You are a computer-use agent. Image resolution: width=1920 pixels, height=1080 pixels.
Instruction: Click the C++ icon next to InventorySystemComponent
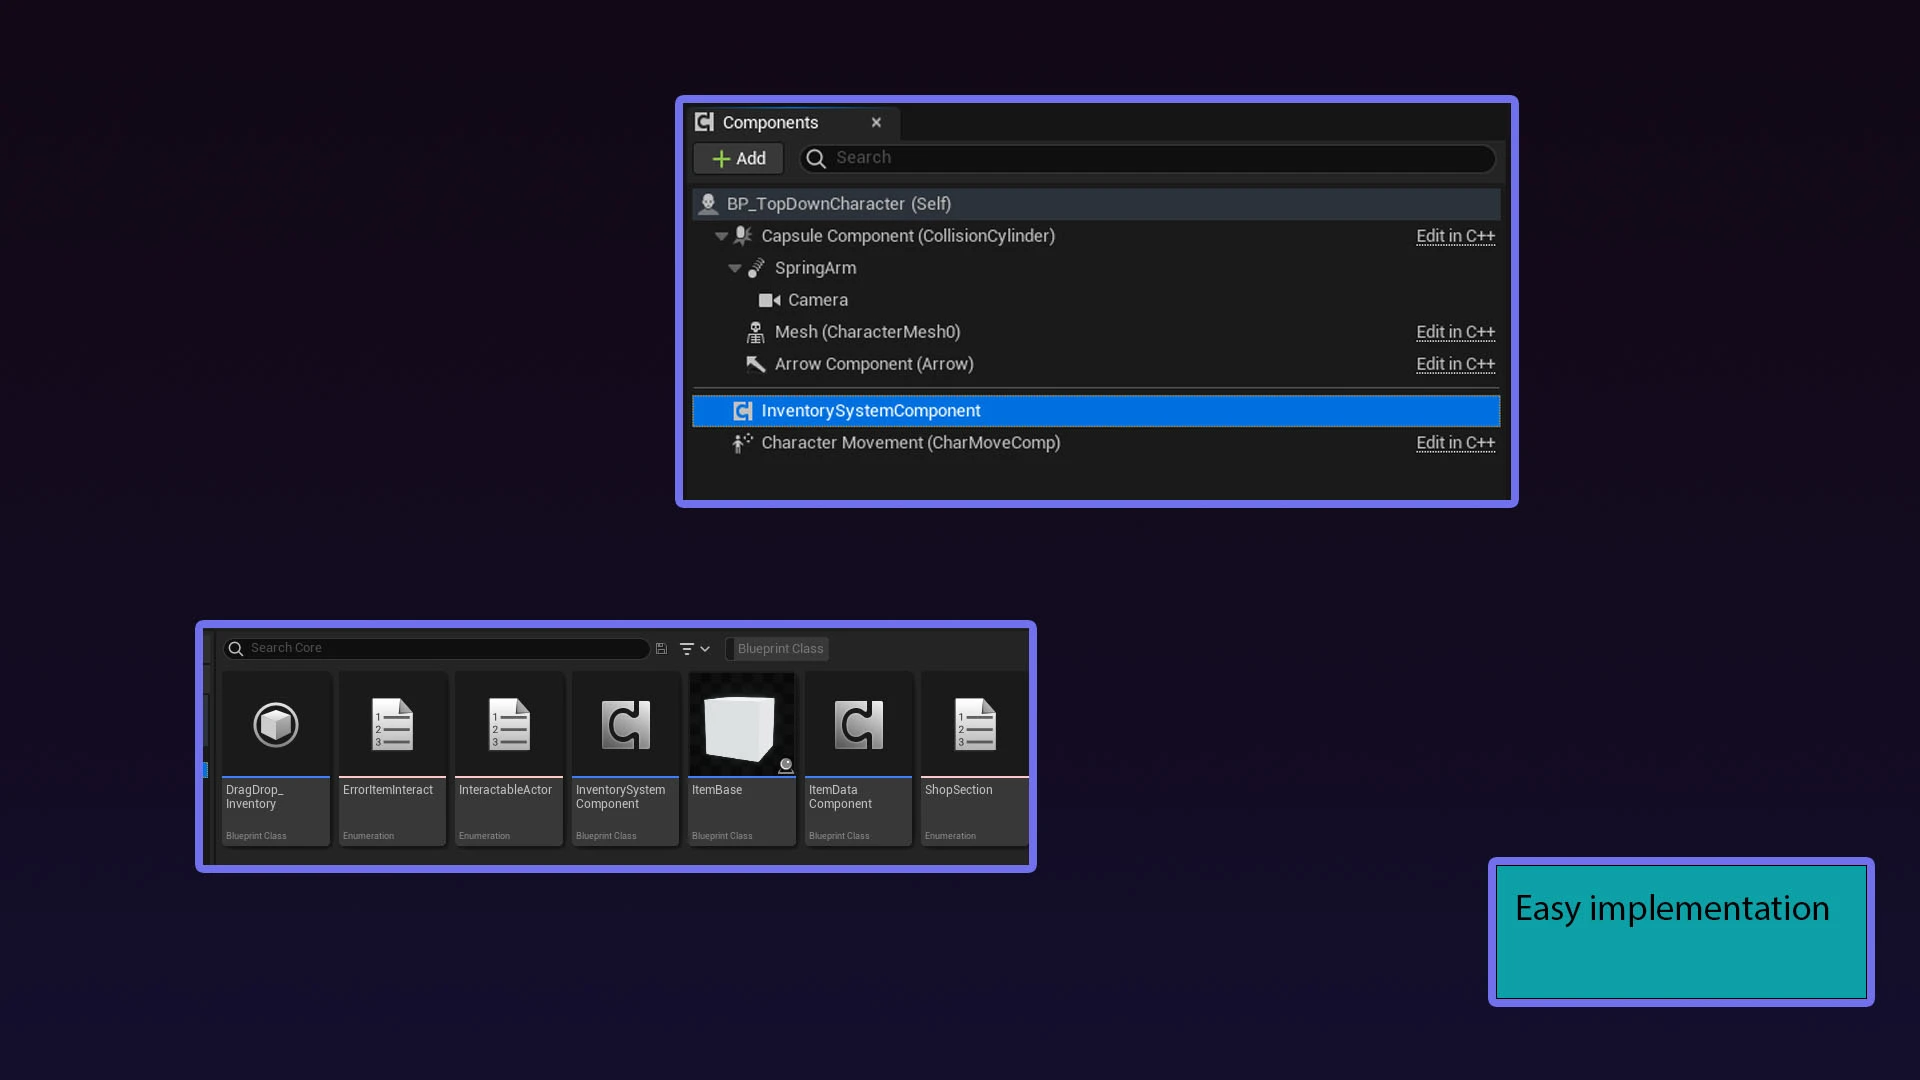click(744, 410)
